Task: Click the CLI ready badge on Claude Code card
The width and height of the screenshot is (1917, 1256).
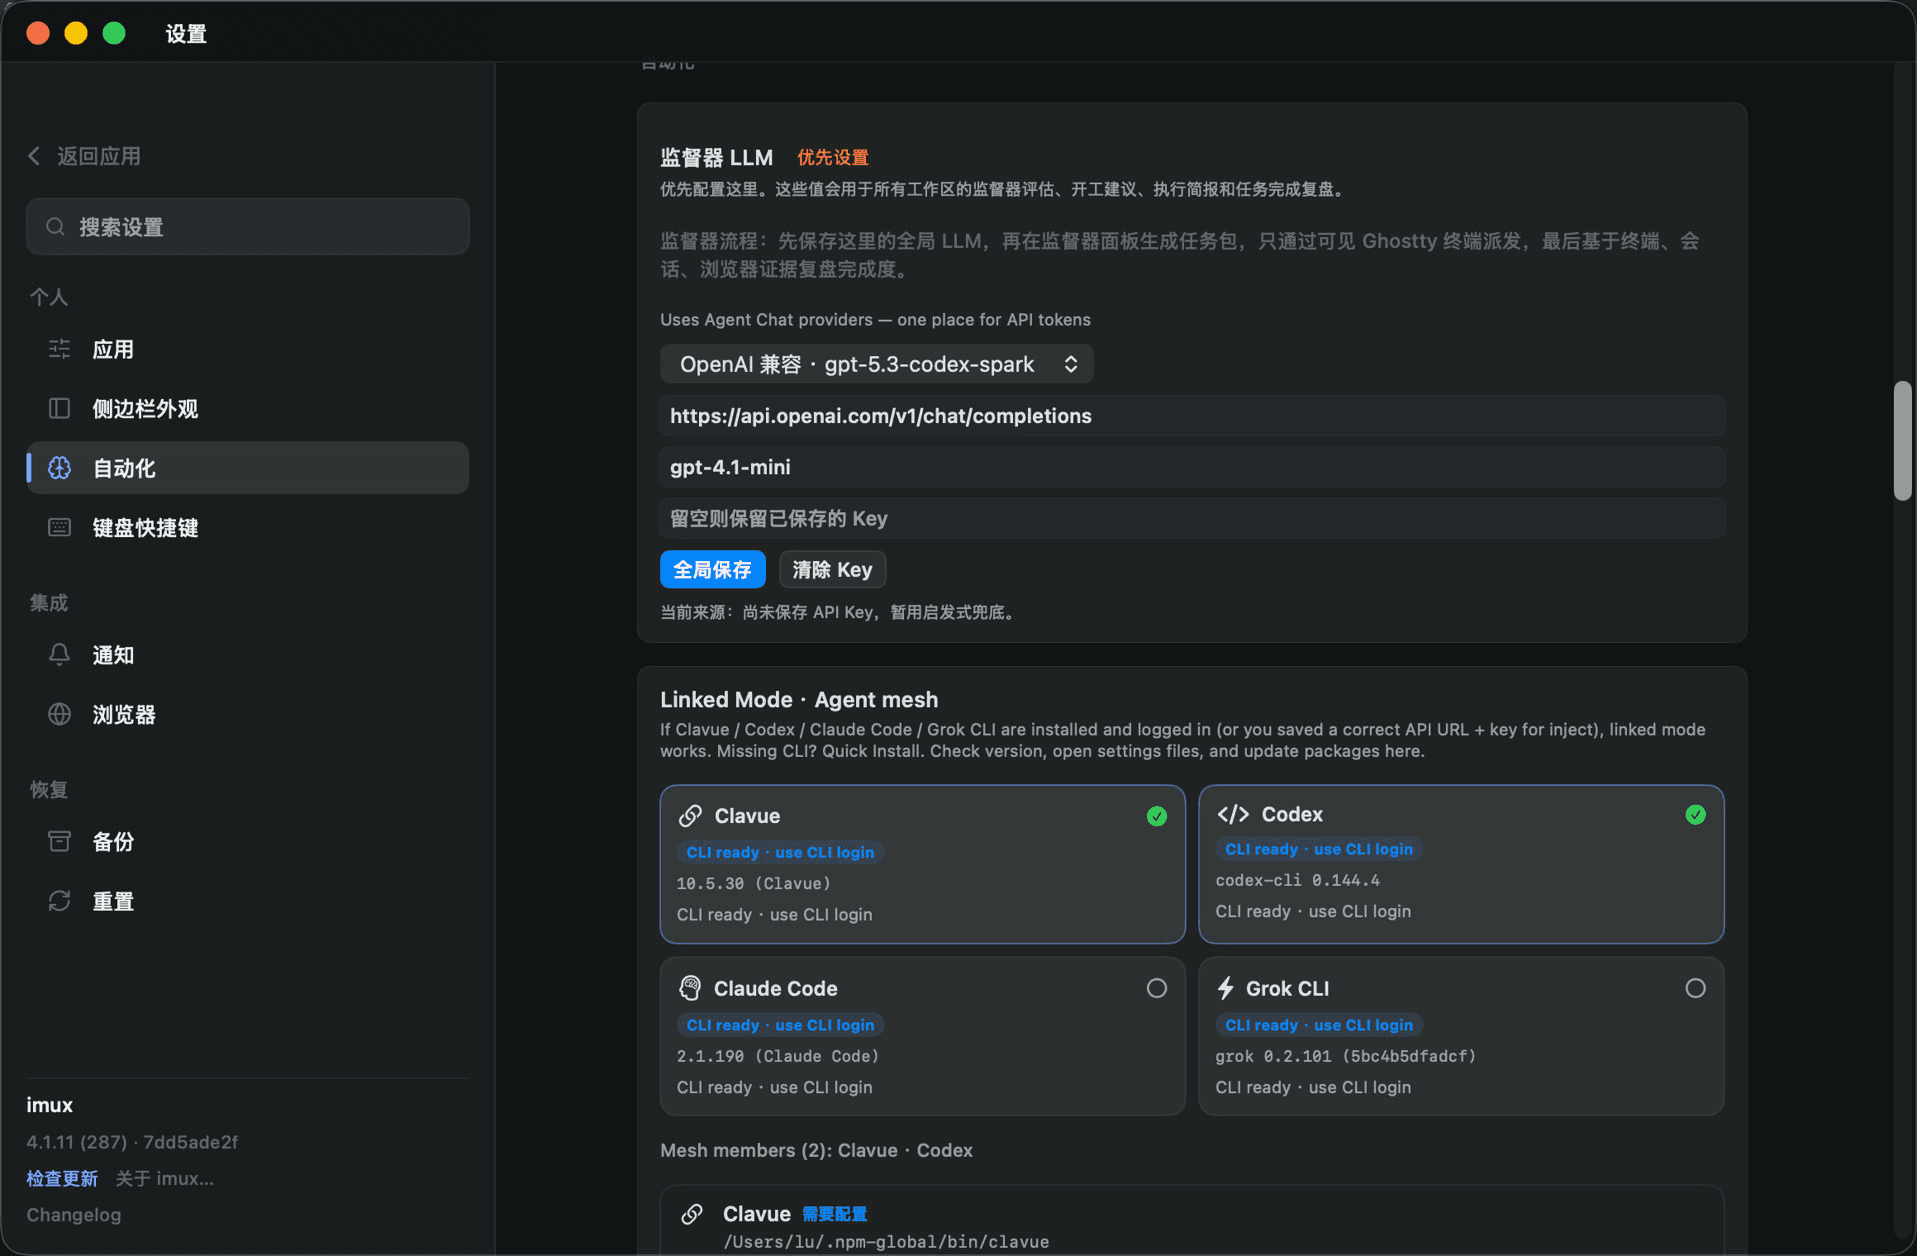Action: [780, 1025]
